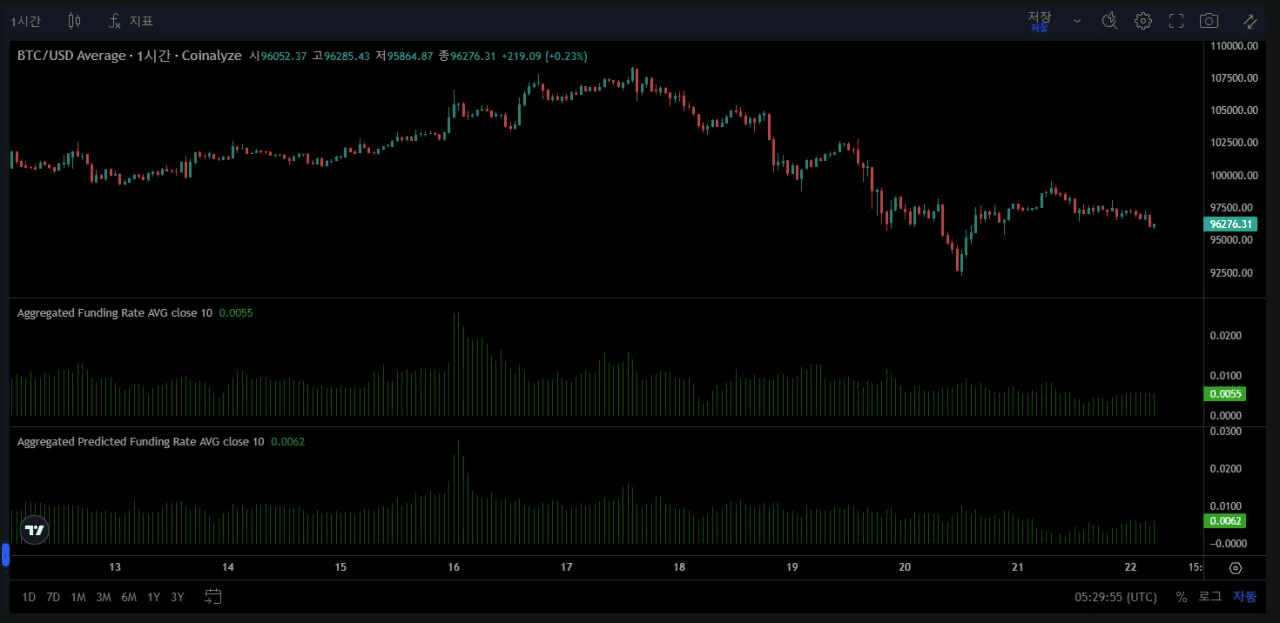Open the quick search icon
This screenshot has height=623, width=1280.
pos(1109,21)
